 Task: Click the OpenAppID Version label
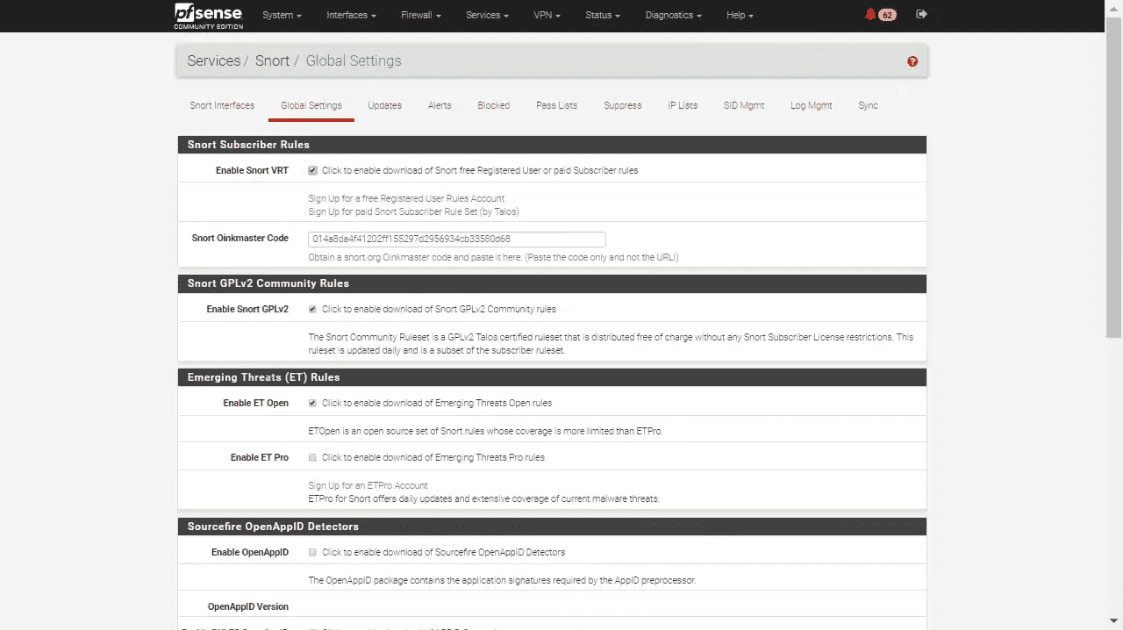tap(248, 606)
